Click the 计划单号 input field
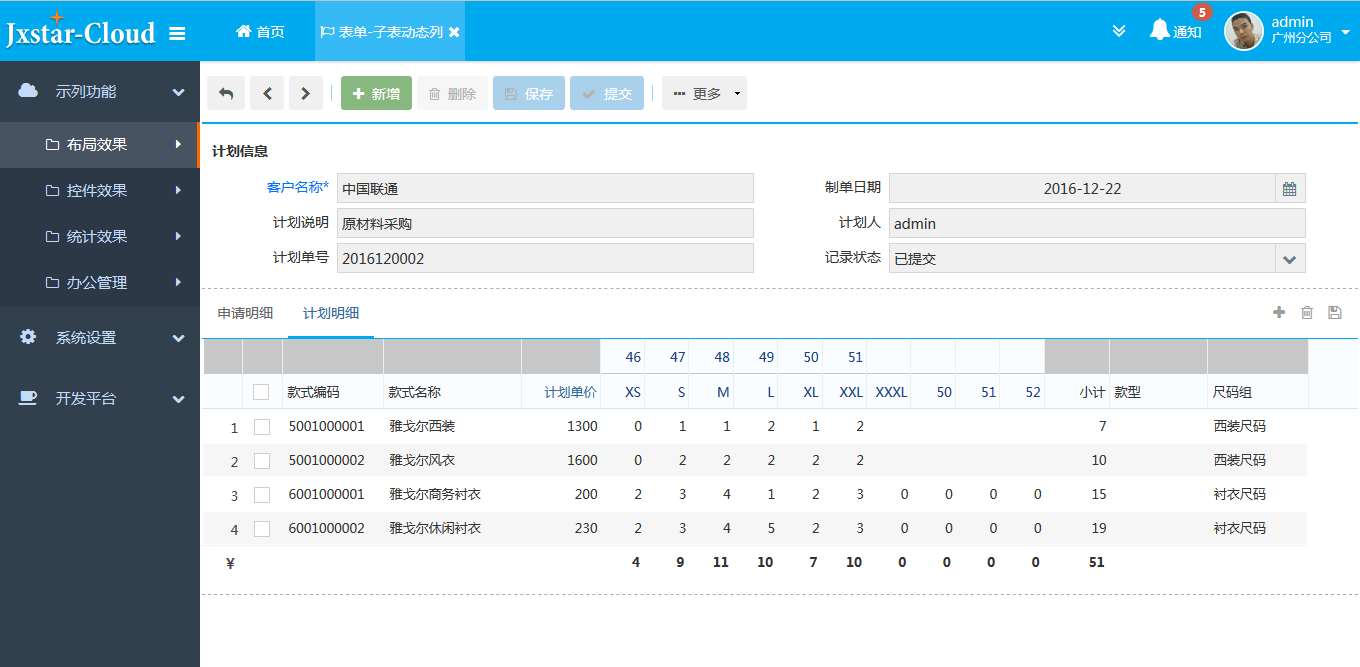 coord(545,258)
